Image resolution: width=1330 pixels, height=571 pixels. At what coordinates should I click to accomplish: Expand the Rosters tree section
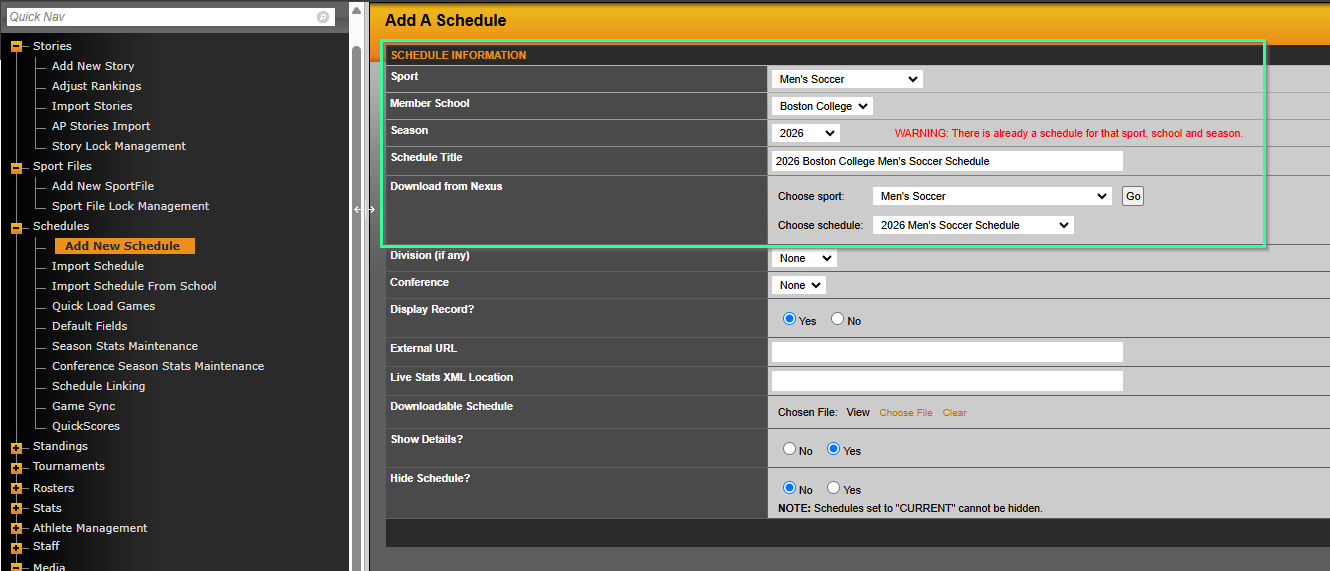coord(16,489)
